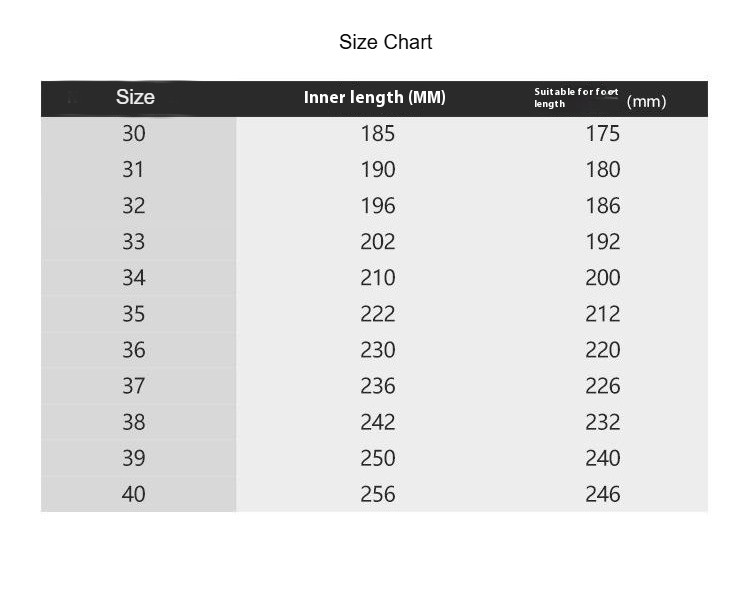
Task: Click foot length value 175
Action: (603, 133)
